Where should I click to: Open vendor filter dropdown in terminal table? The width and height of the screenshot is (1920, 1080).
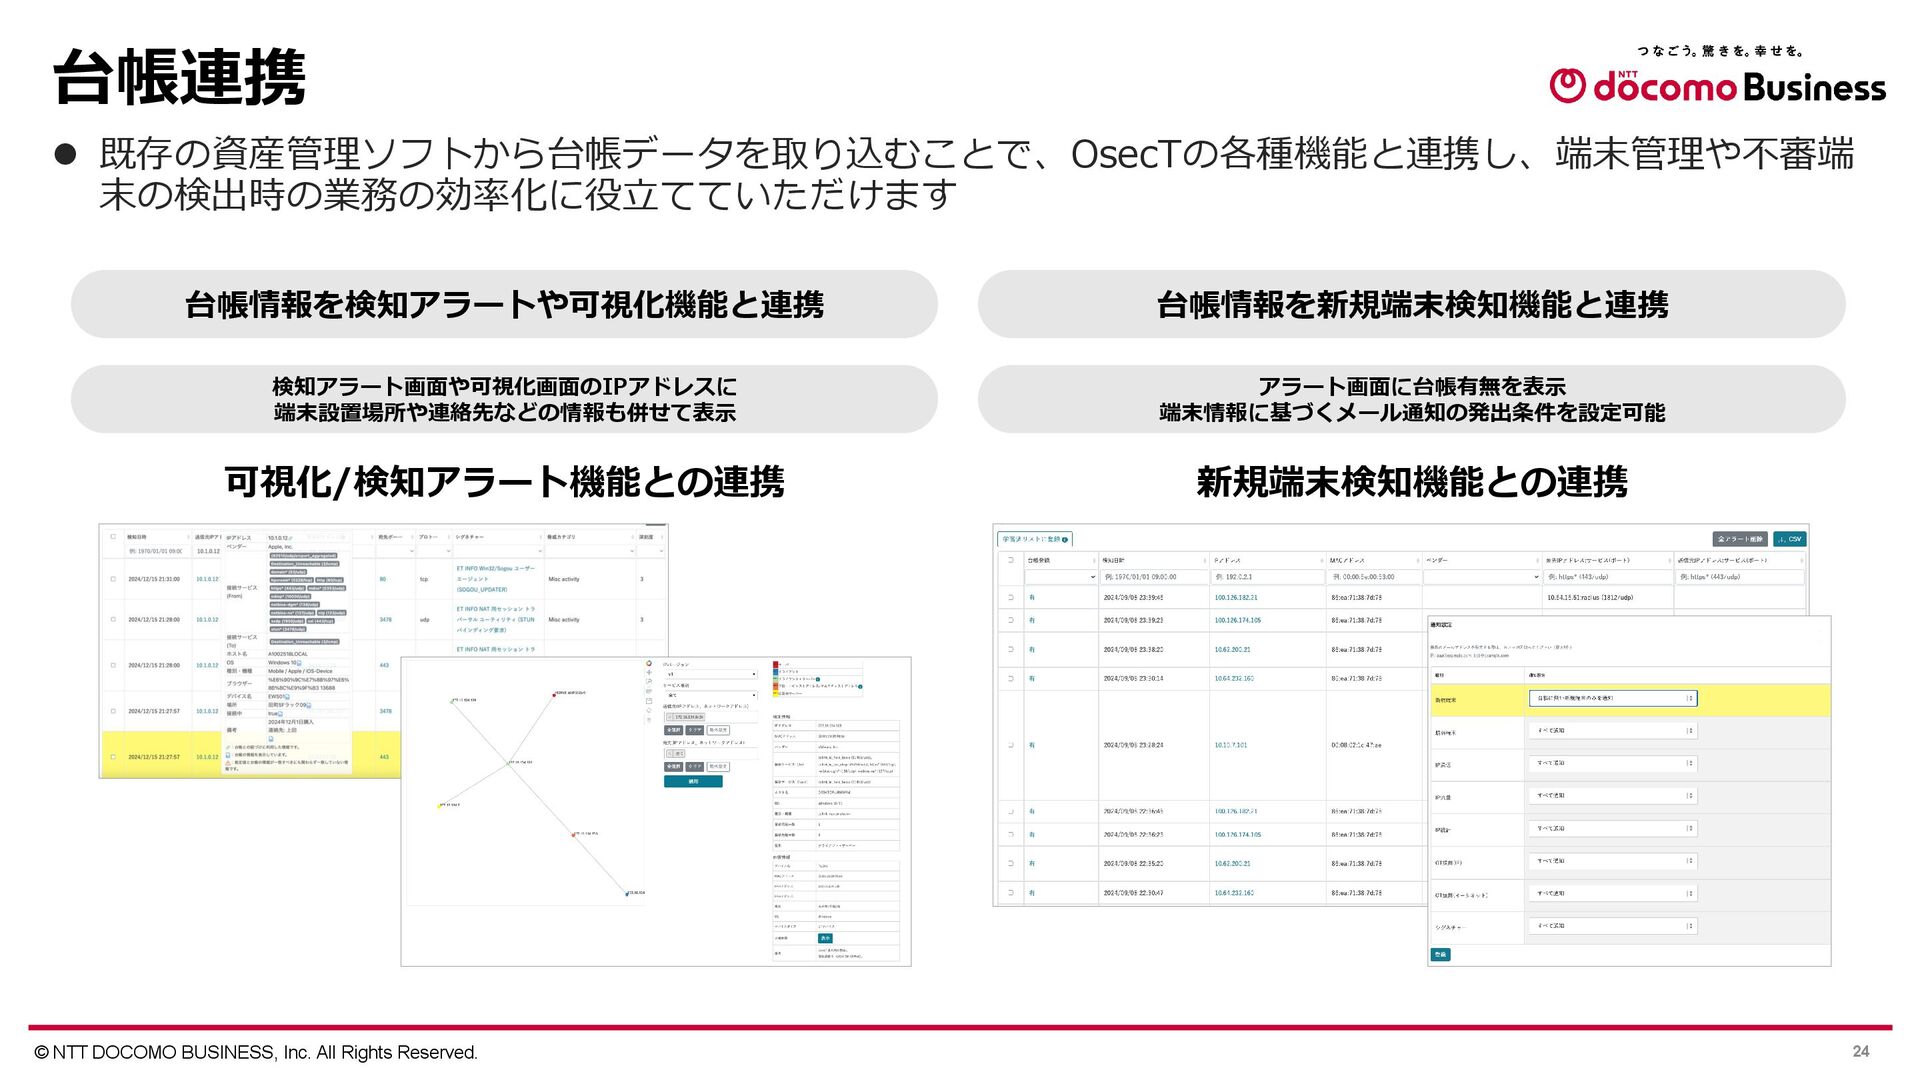coord(1481,577)
